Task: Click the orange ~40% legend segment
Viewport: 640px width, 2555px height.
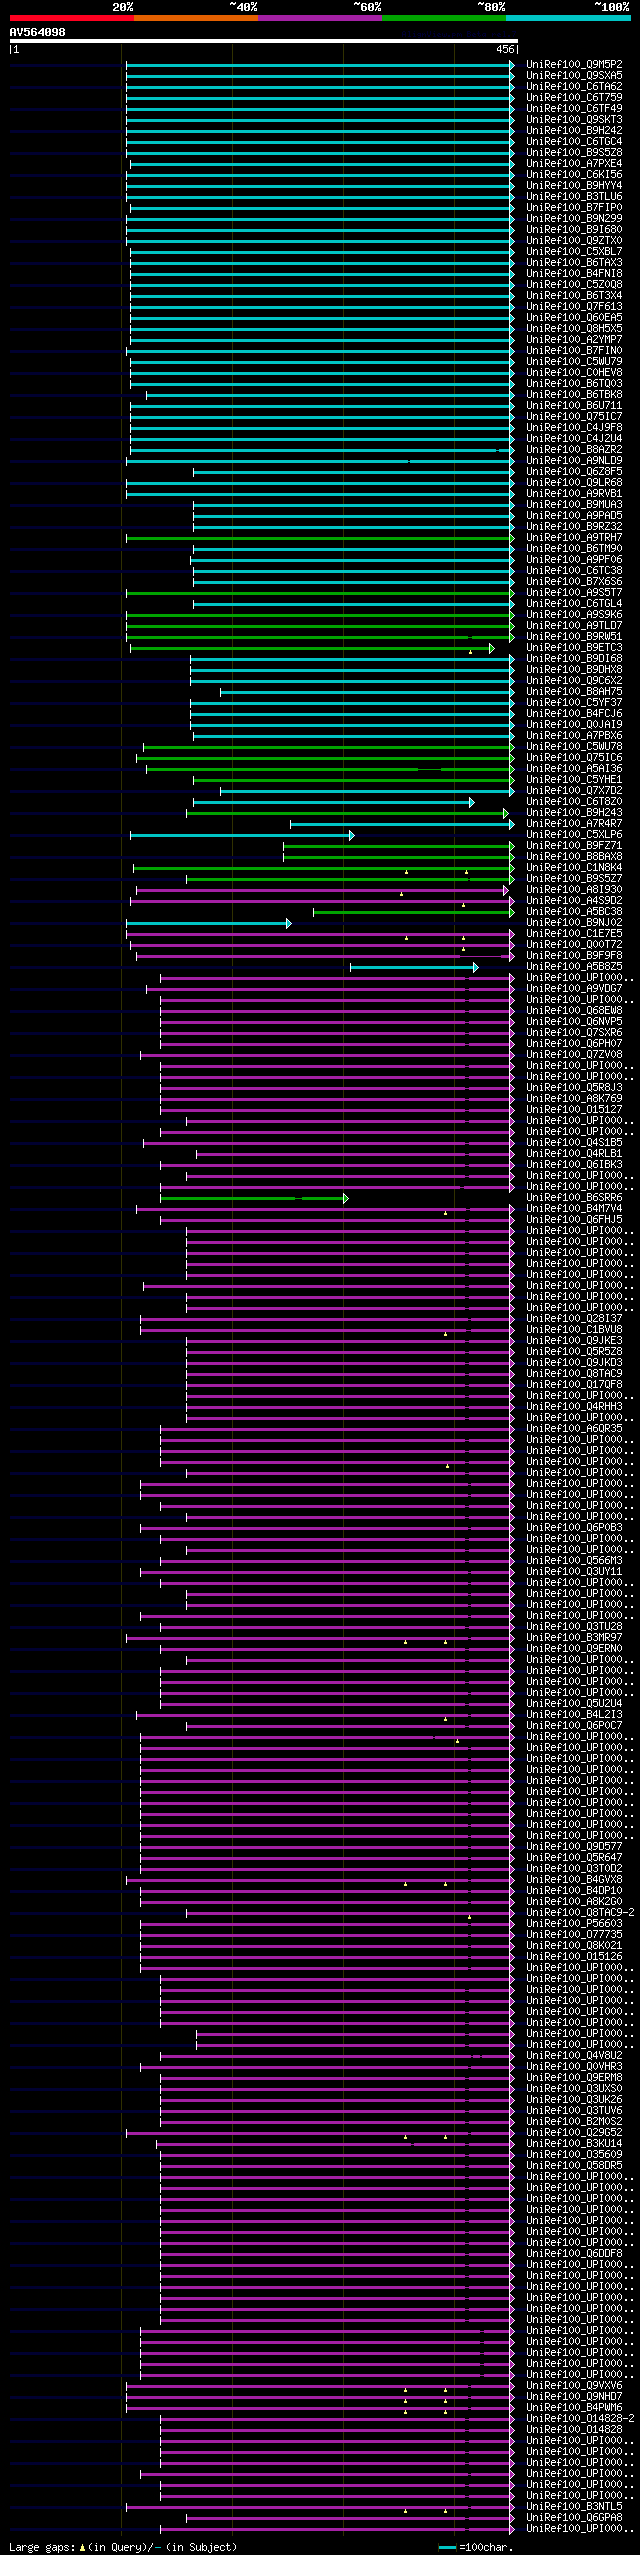Action: (195, 18)
